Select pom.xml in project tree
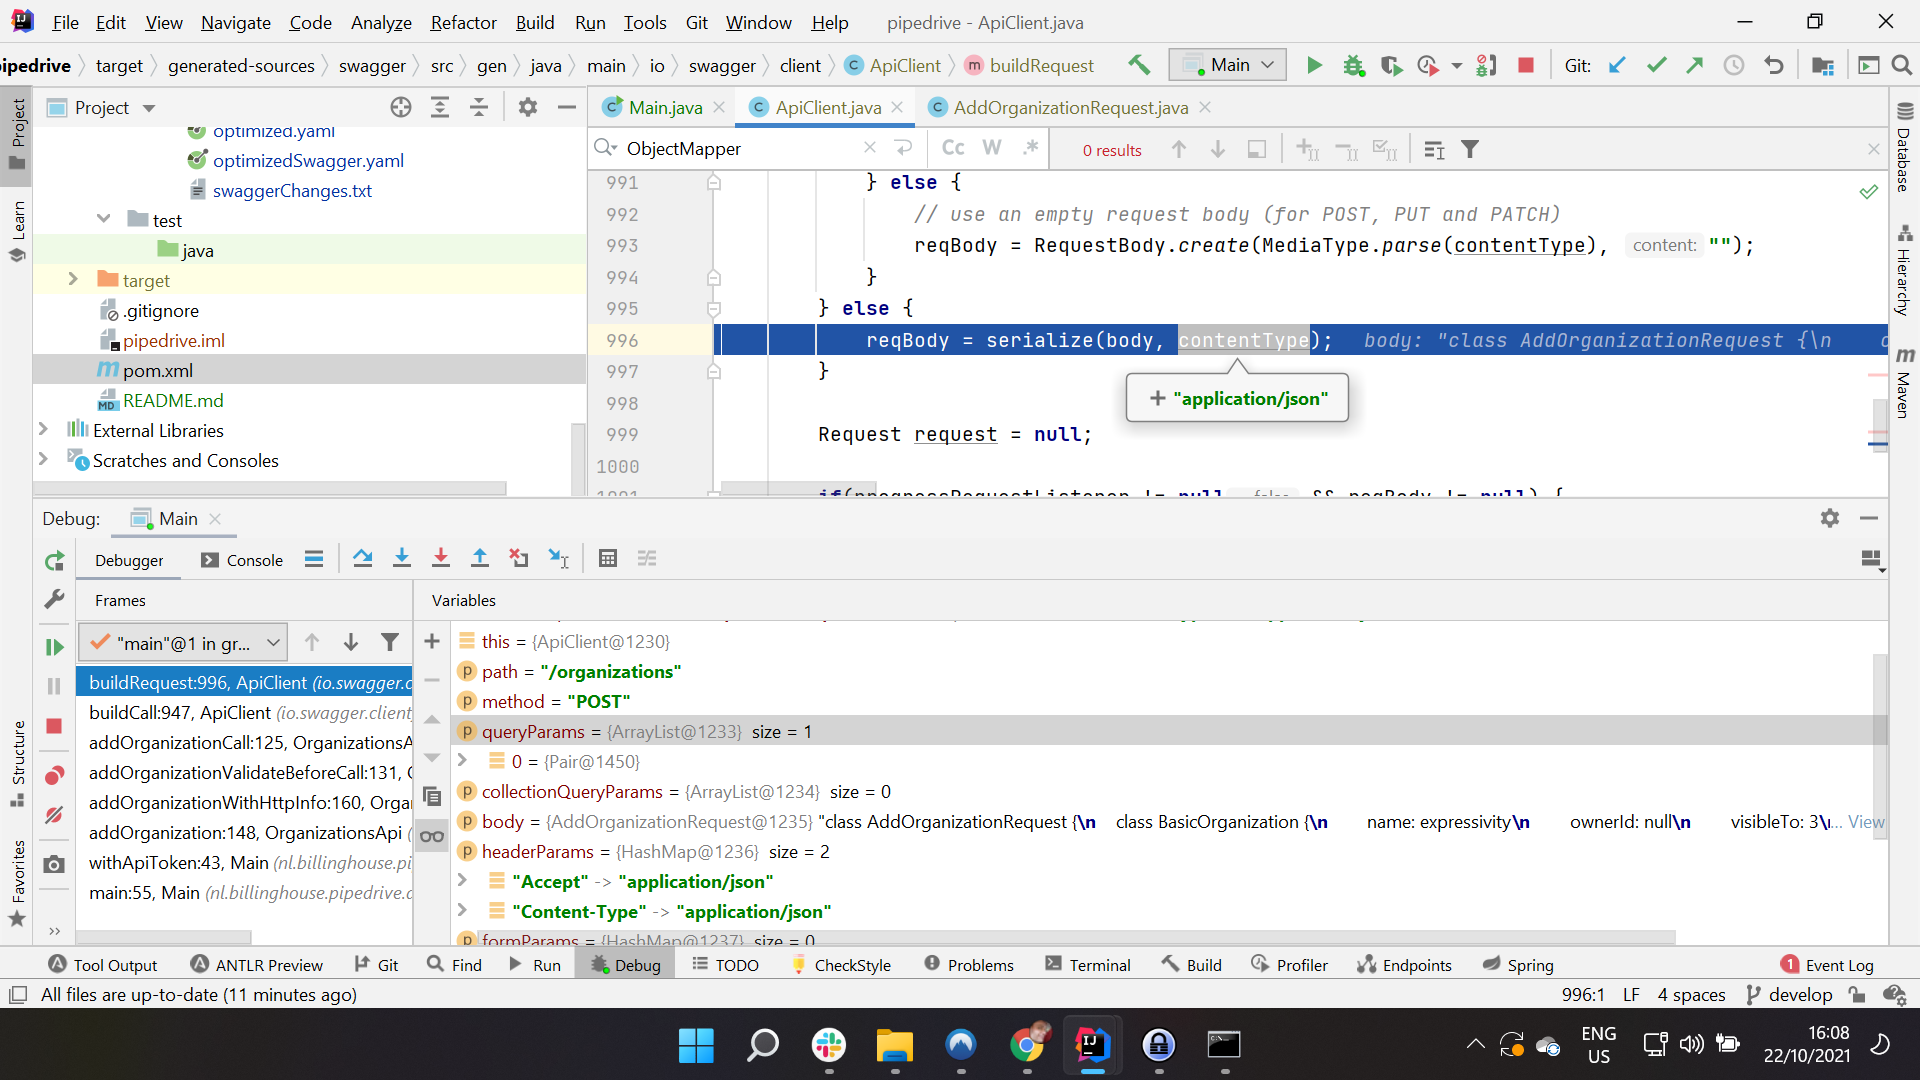 click(x=157, y=370)
